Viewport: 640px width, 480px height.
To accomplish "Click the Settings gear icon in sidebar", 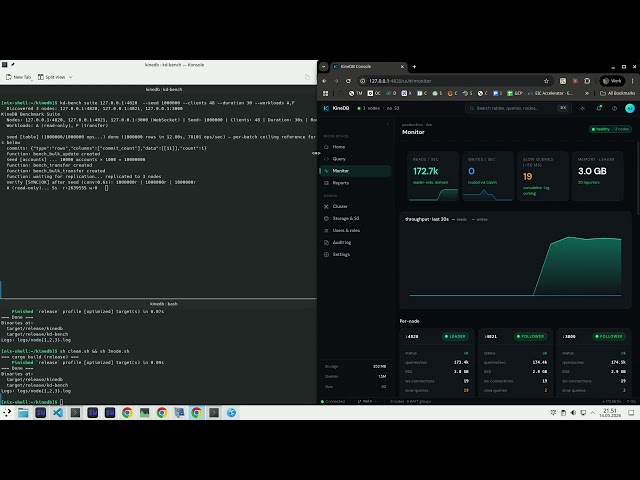I will pyautogui.click(x=326, y=254).
